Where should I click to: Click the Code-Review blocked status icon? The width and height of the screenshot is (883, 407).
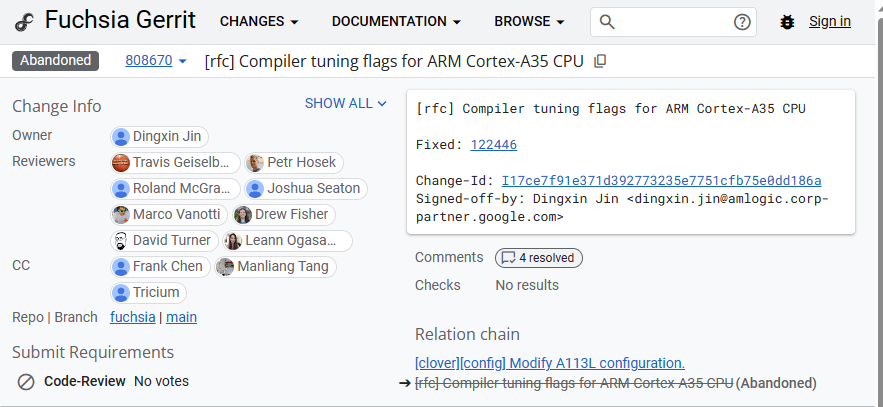[x=26, y=381]
